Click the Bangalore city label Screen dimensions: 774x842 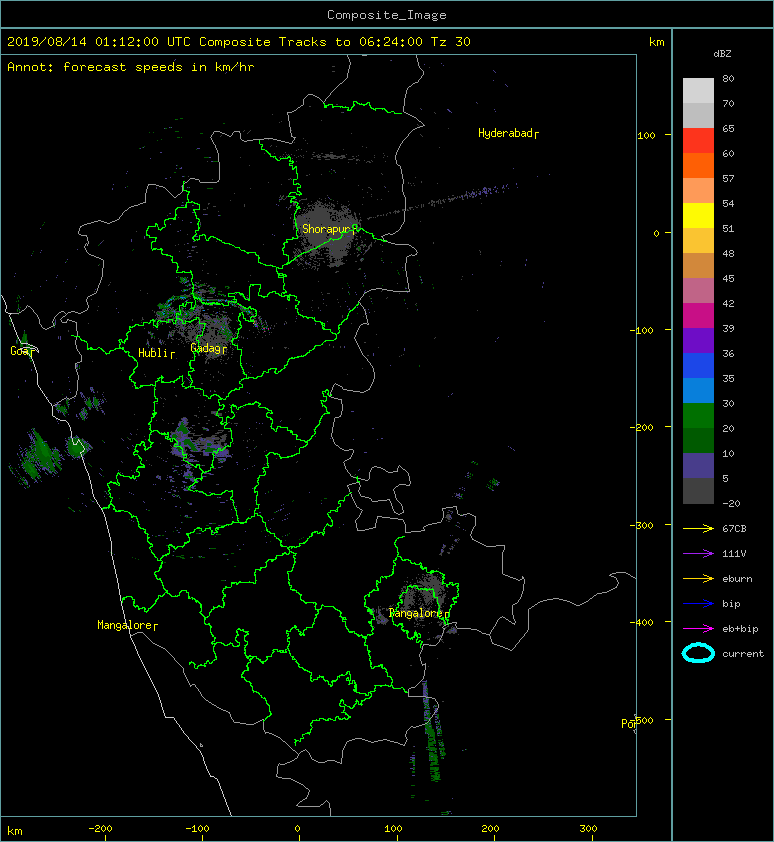click(419, 613)
